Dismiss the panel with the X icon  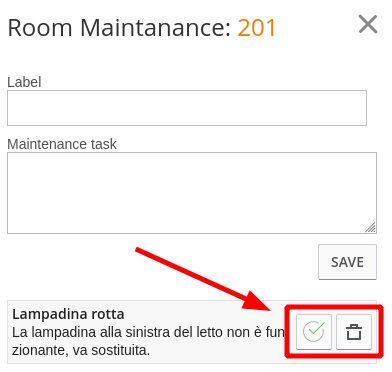(368, 24)
